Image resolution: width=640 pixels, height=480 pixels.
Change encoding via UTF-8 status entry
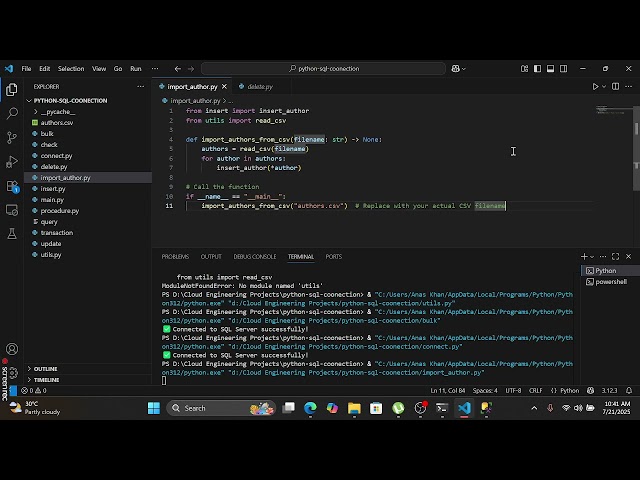point(513,391)
